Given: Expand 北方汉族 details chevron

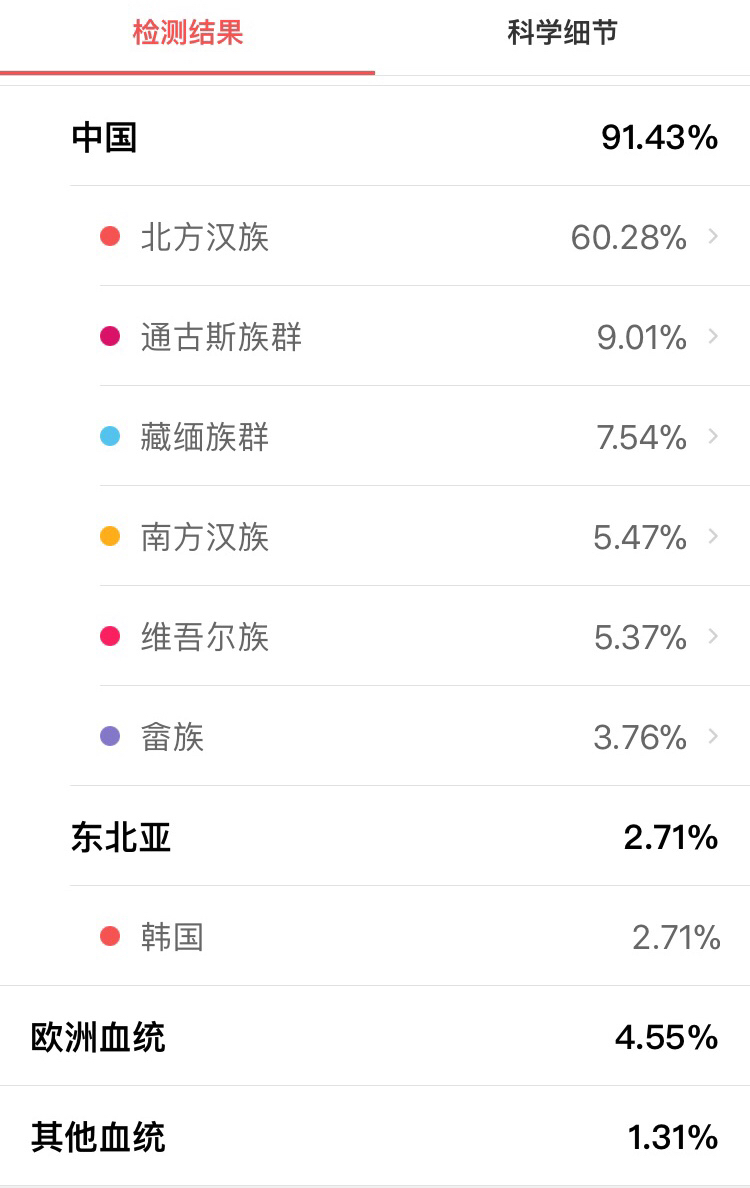Looking at the screenshot, I should pos(713,236).
